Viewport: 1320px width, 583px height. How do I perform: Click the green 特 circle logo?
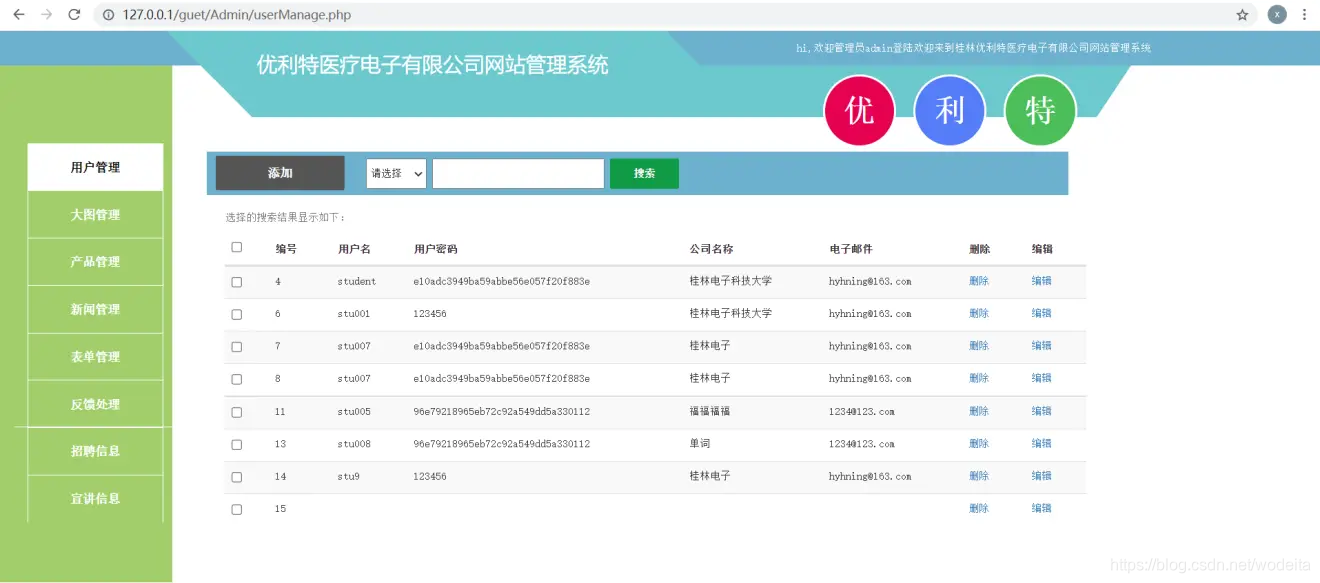tap(1040, 111)
